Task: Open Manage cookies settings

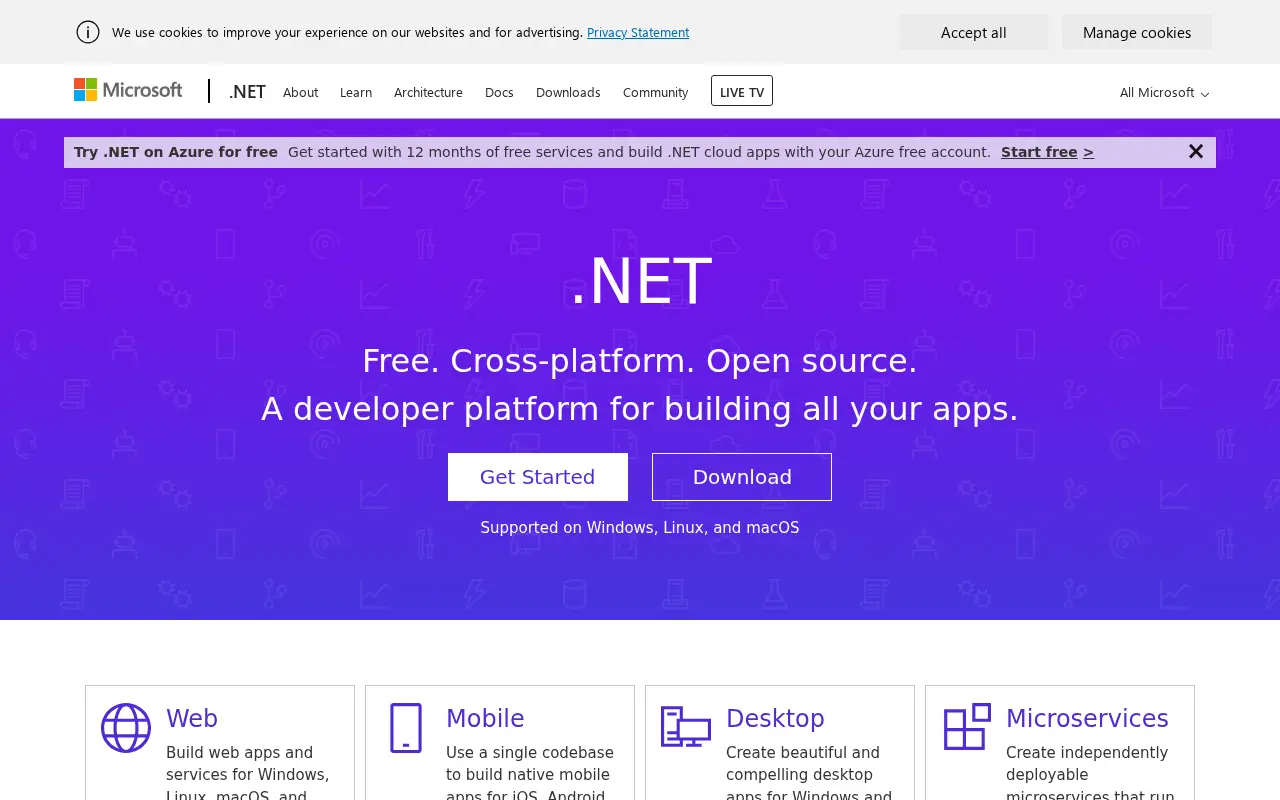Action: point(1137,32)
